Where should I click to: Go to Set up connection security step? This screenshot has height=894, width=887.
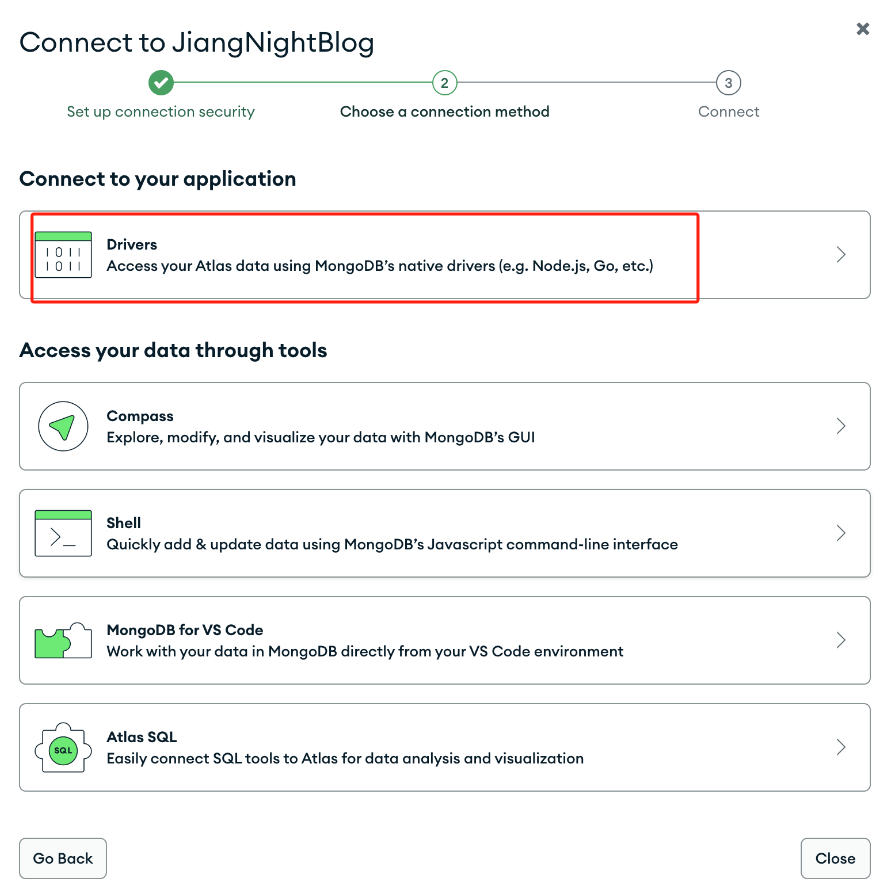[x=161, y=112]
